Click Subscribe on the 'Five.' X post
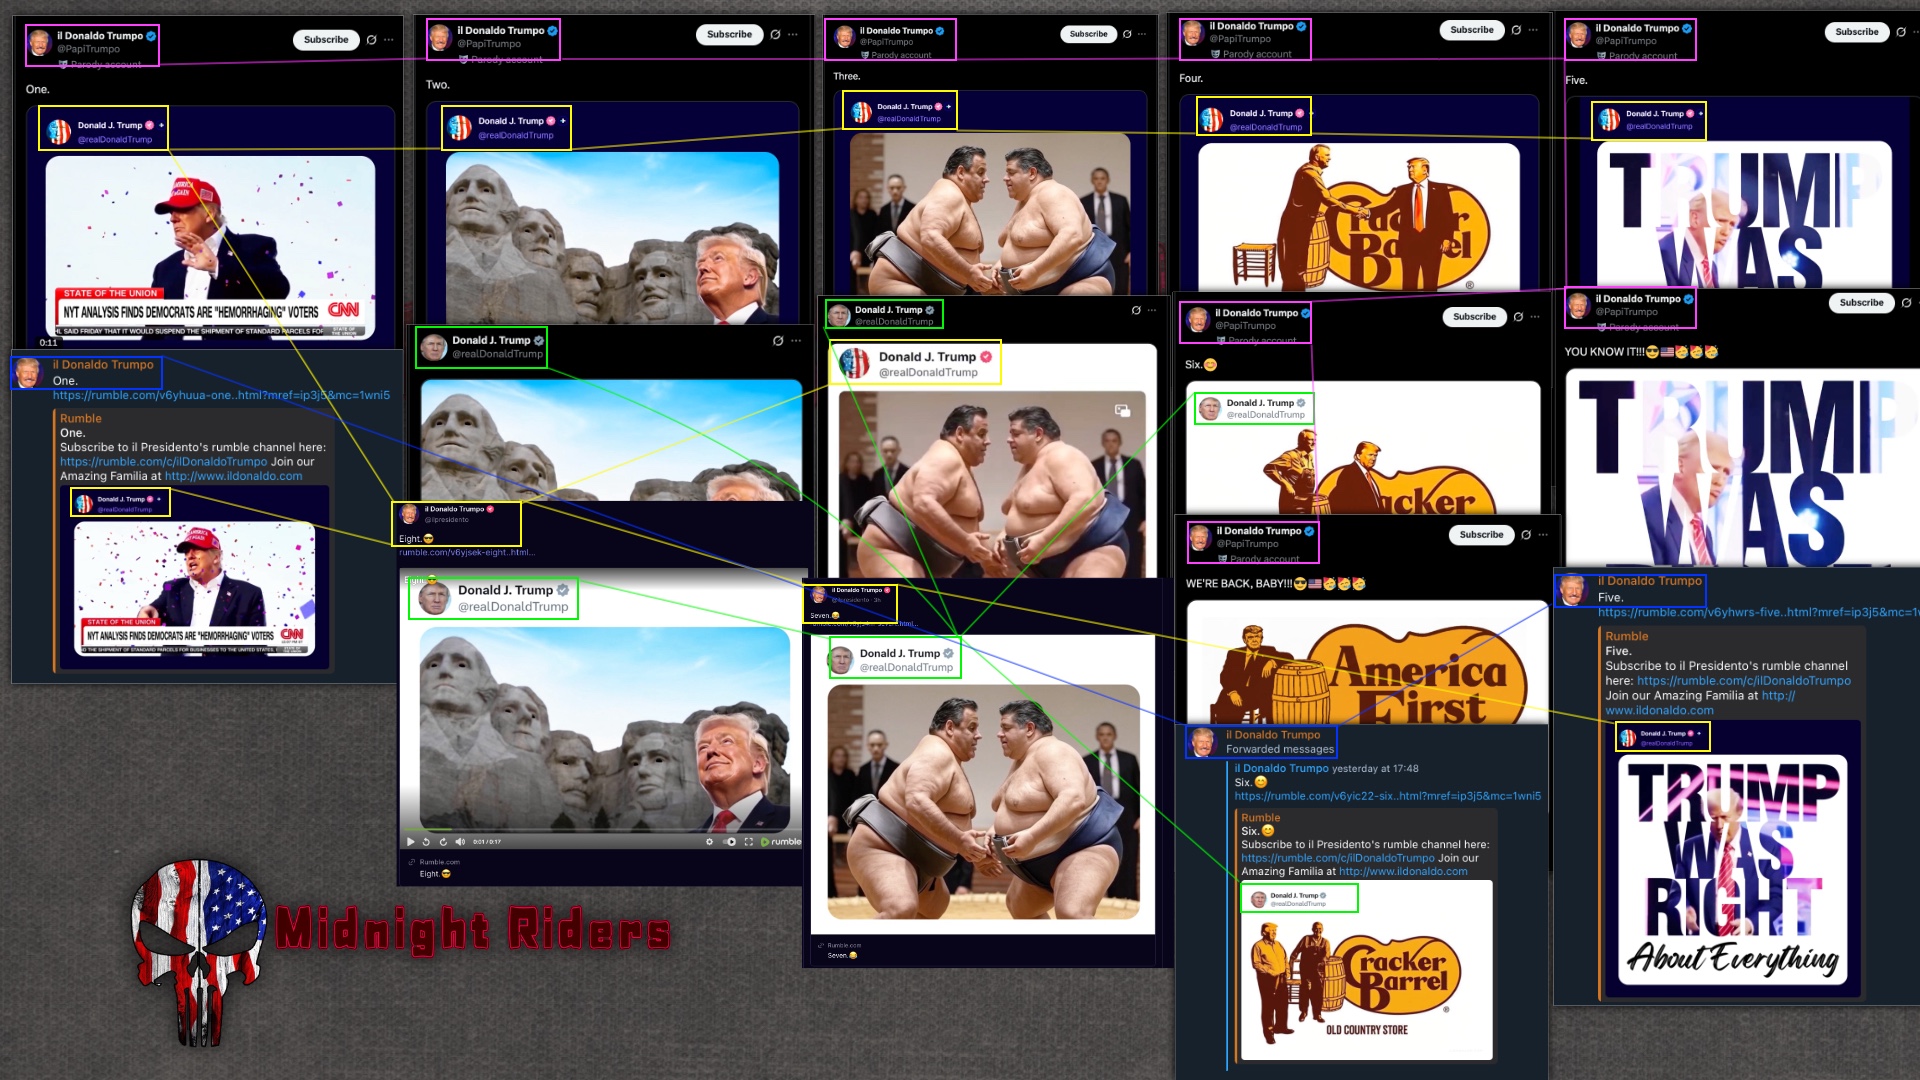The image size is (1920, 1080). pos(1857,32)
